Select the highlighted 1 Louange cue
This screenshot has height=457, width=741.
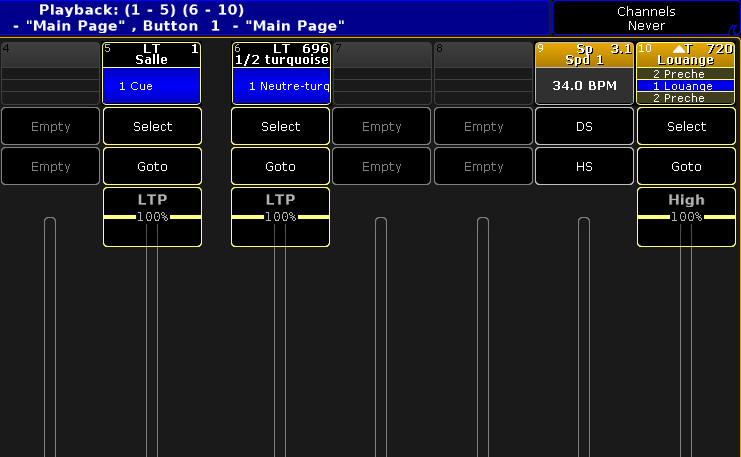click(x=686, y=86)
